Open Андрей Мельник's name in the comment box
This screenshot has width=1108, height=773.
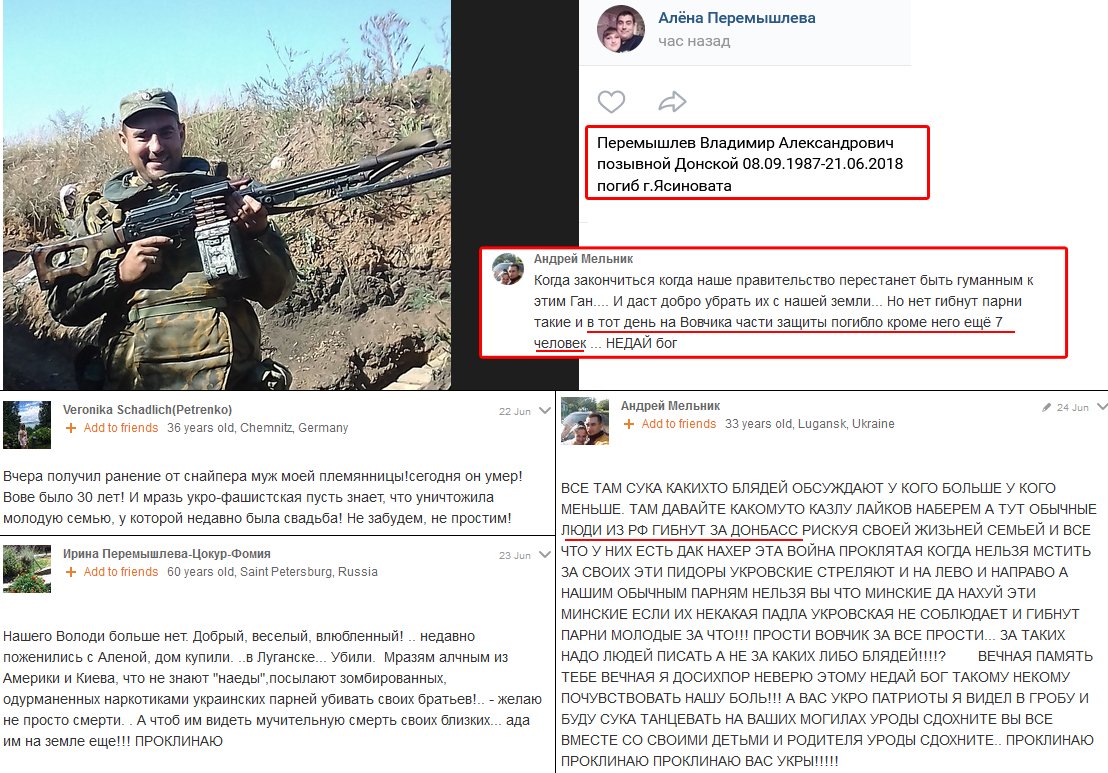[583, 259]
